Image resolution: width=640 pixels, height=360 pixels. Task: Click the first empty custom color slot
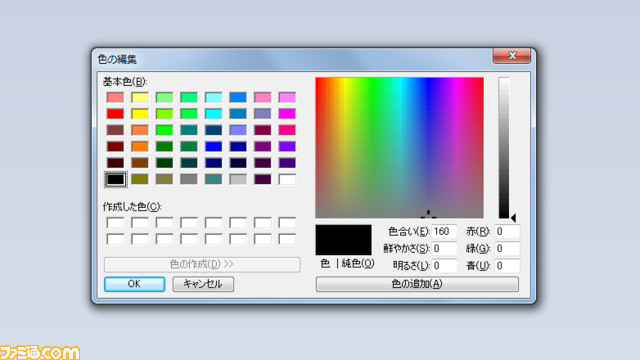[115, 222]
